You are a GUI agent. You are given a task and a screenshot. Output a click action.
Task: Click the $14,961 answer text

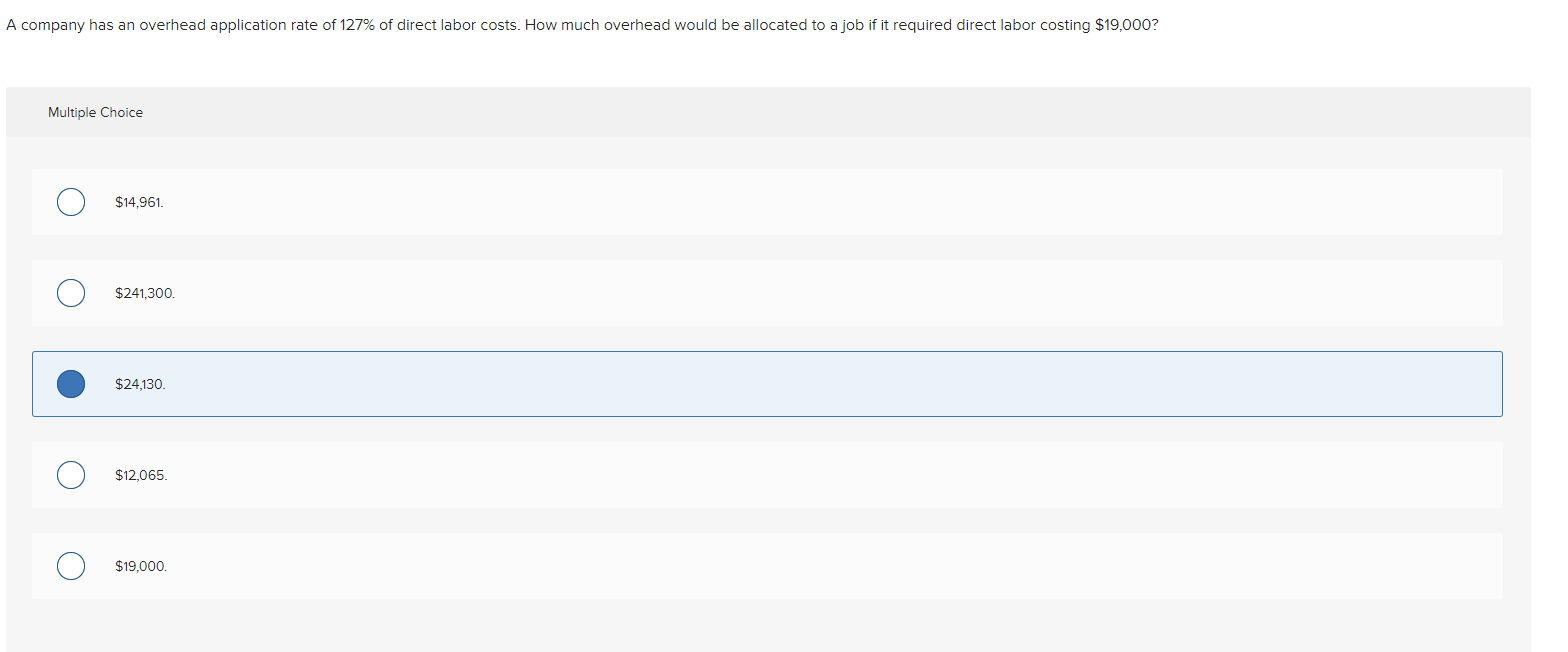point(140,201)
